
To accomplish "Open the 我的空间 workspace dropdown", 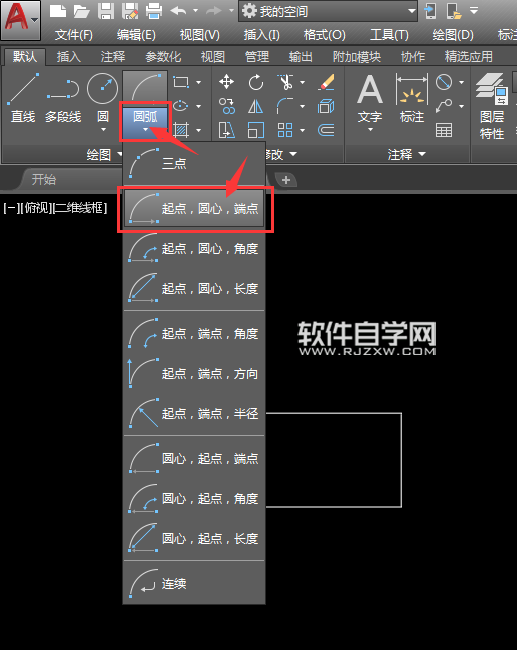I will pos(328,11).
